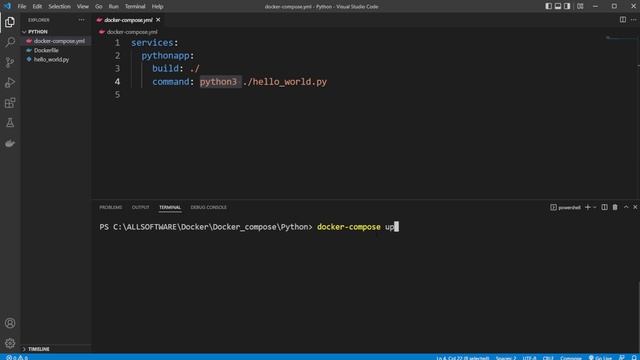640x360 pixels.
Task: Change CRLF end-of-line sequence
Action: [548, 357]
